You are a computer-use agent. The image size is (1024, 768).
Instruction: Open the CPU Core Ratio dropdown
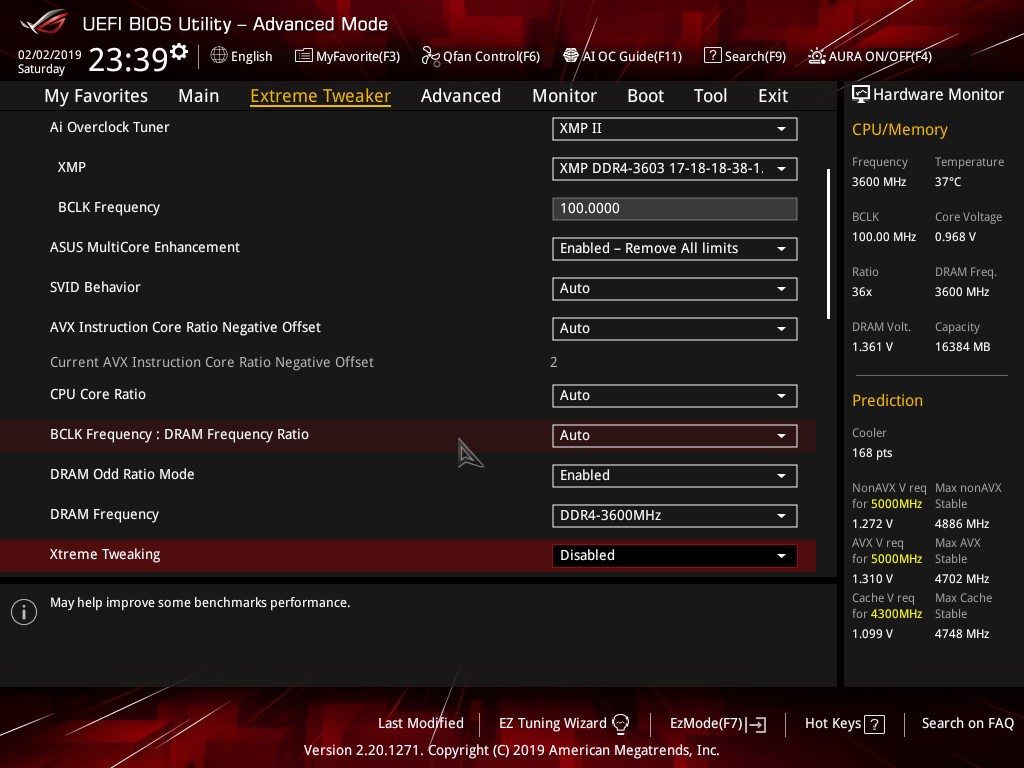(x=675, y=396)
